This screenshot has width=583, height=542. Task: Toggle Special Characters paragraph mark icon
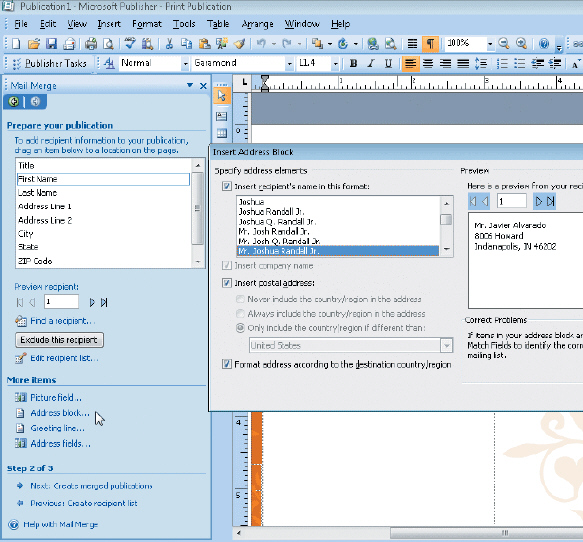click(x=430, y=44)
